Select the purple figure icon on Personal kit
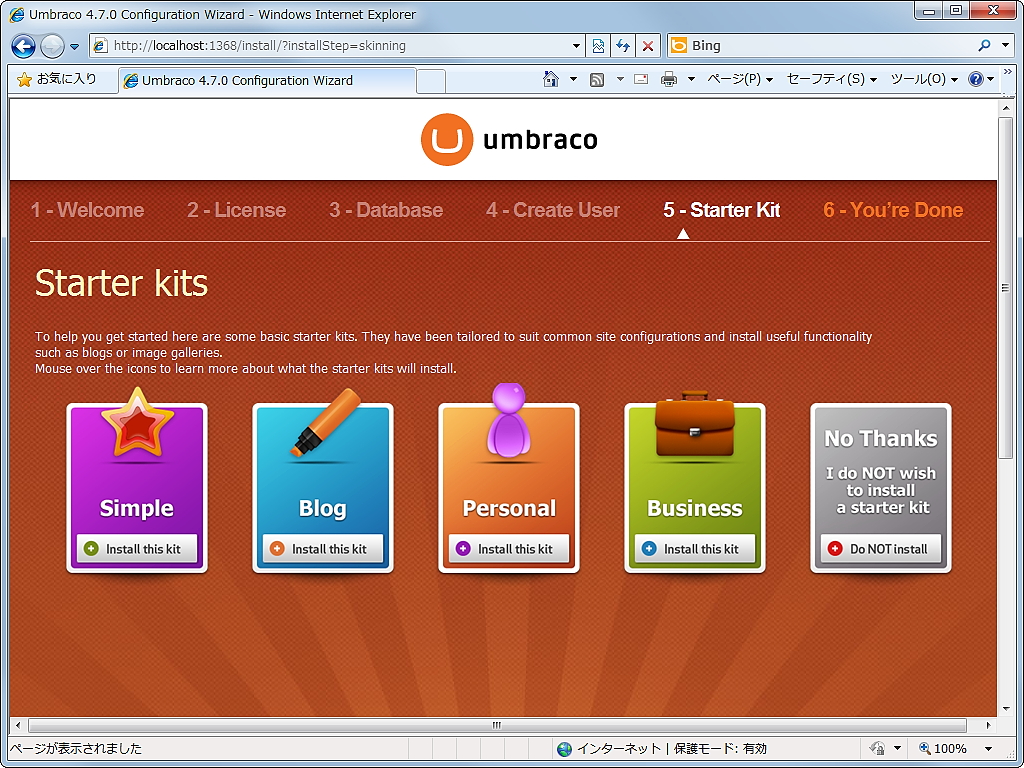Image resolution: width=1024 pixels, height=768 pixels. point(508,420)
